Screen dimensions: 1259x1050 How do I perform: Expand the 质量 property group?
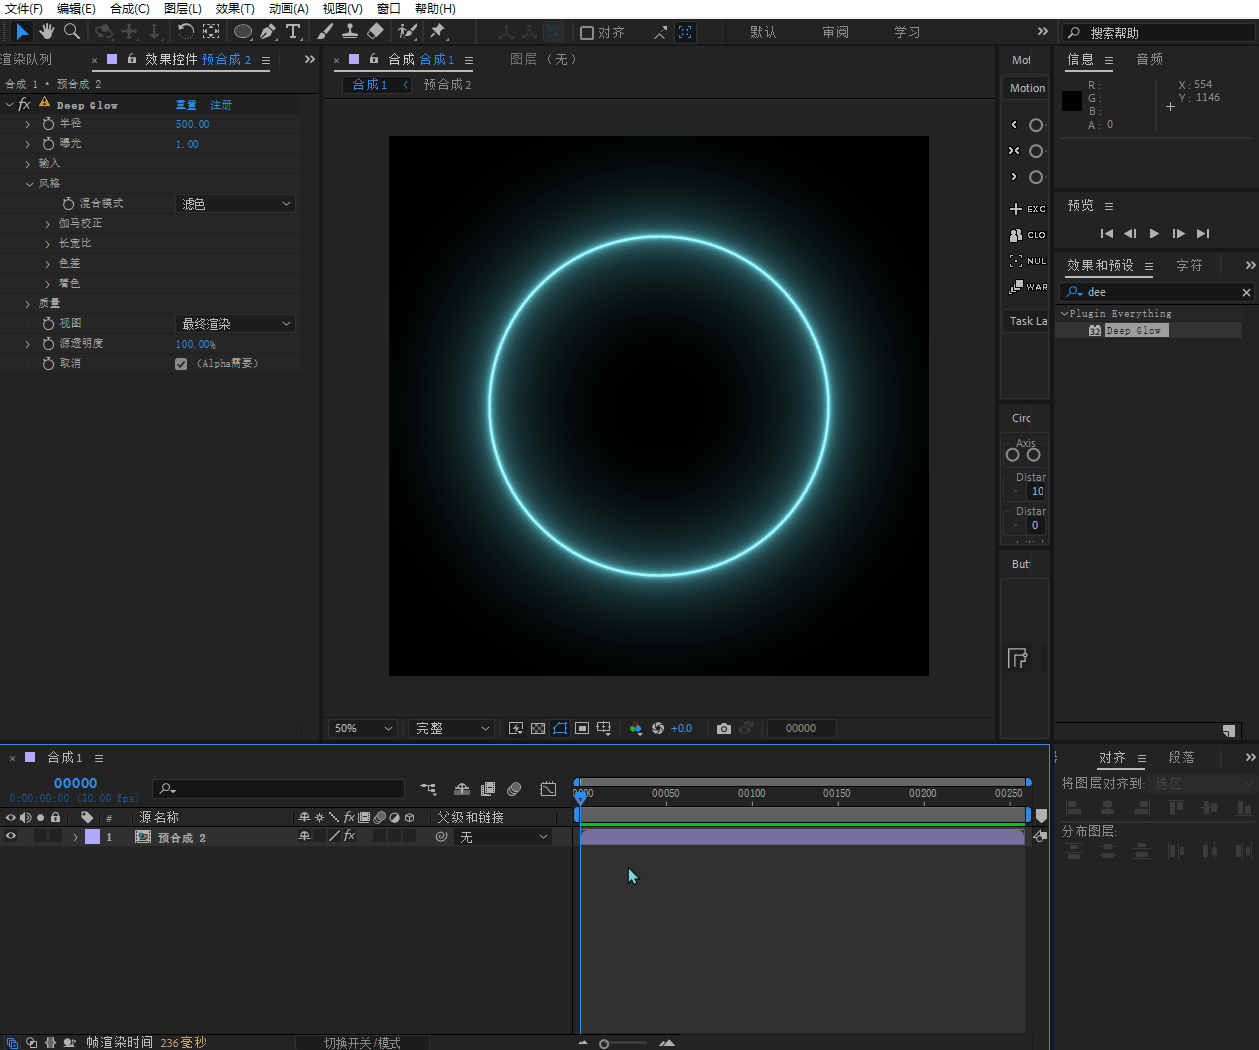coord(28,303)
